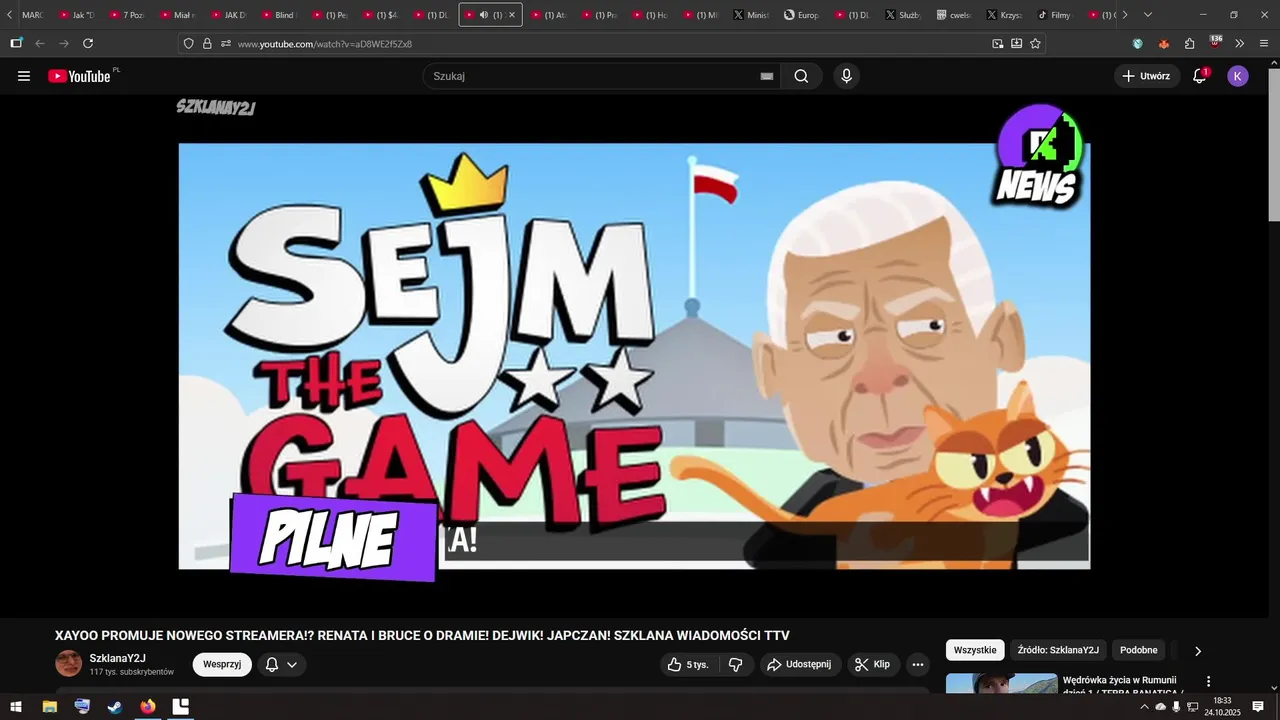Mute the playing tab via speaker icon
The image size is (1280, 720).
484,15
